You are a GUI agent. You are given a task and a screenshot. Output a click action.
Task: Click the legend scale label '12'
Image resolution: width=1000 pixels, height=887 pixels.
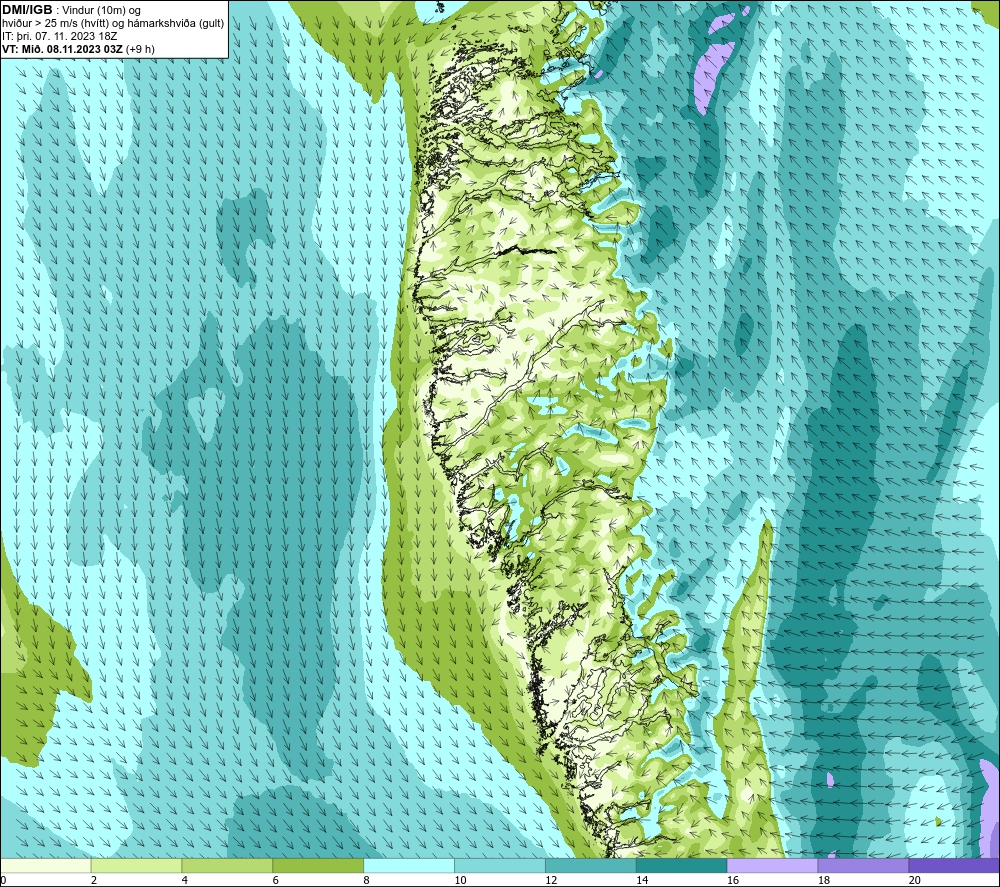coord(551,880)
